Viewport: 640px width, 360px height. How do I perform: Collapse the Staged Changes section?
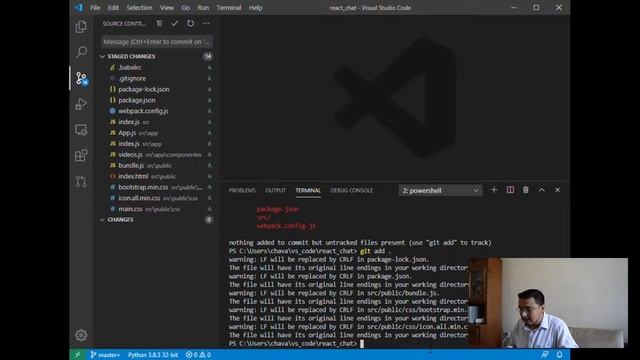[157, 56]
